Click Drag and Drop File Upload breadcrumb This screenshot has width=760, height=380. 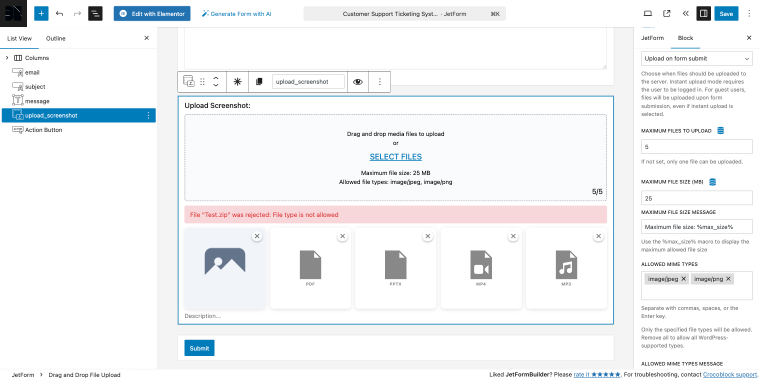click(84, 375)
